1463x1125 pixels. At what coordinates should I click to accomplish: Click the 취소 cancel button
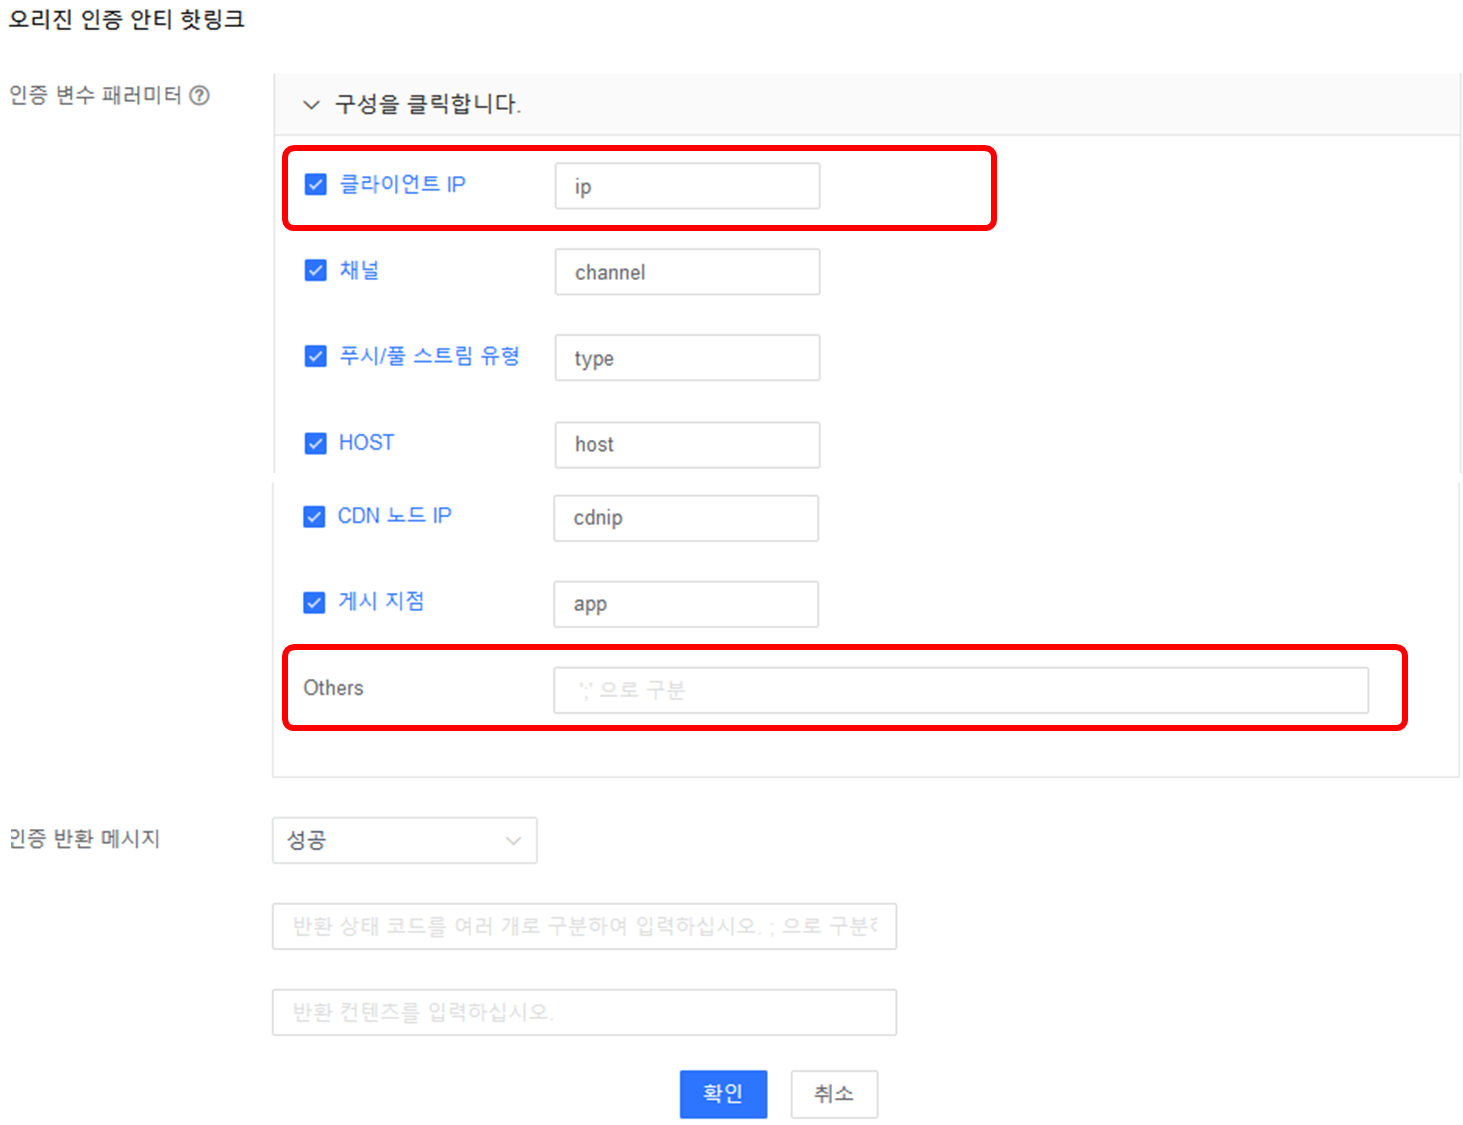[x=834, y=1094]
